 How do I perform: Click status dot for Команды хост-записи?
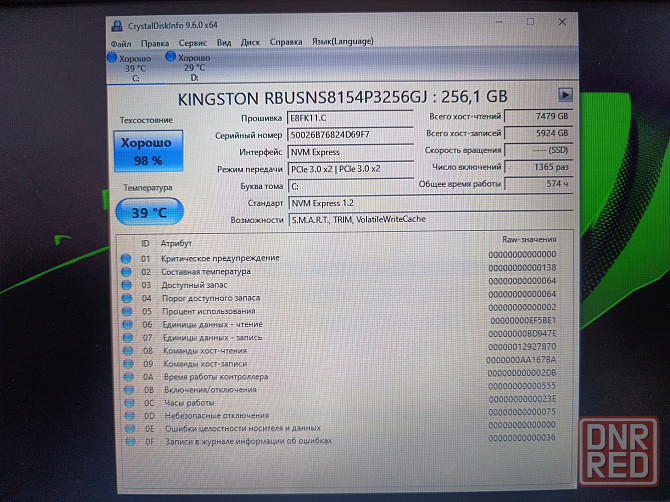click(x=126, y=364)
